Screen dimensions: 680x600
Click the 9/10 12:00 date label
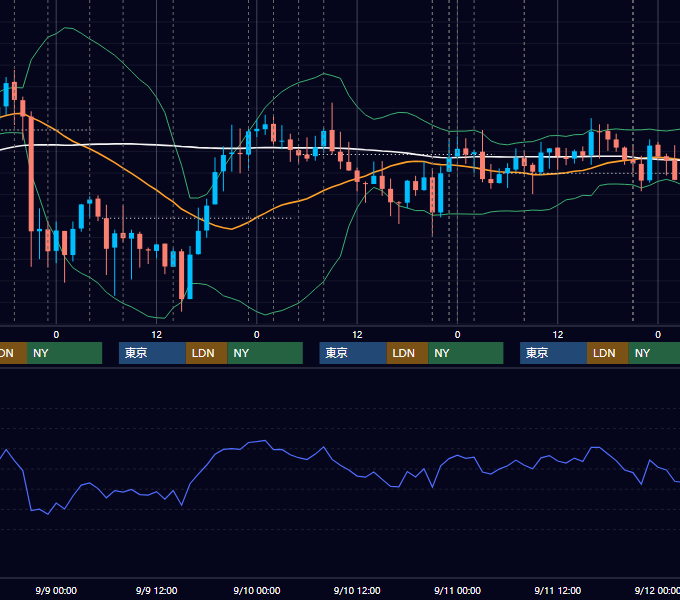(357, 590)
